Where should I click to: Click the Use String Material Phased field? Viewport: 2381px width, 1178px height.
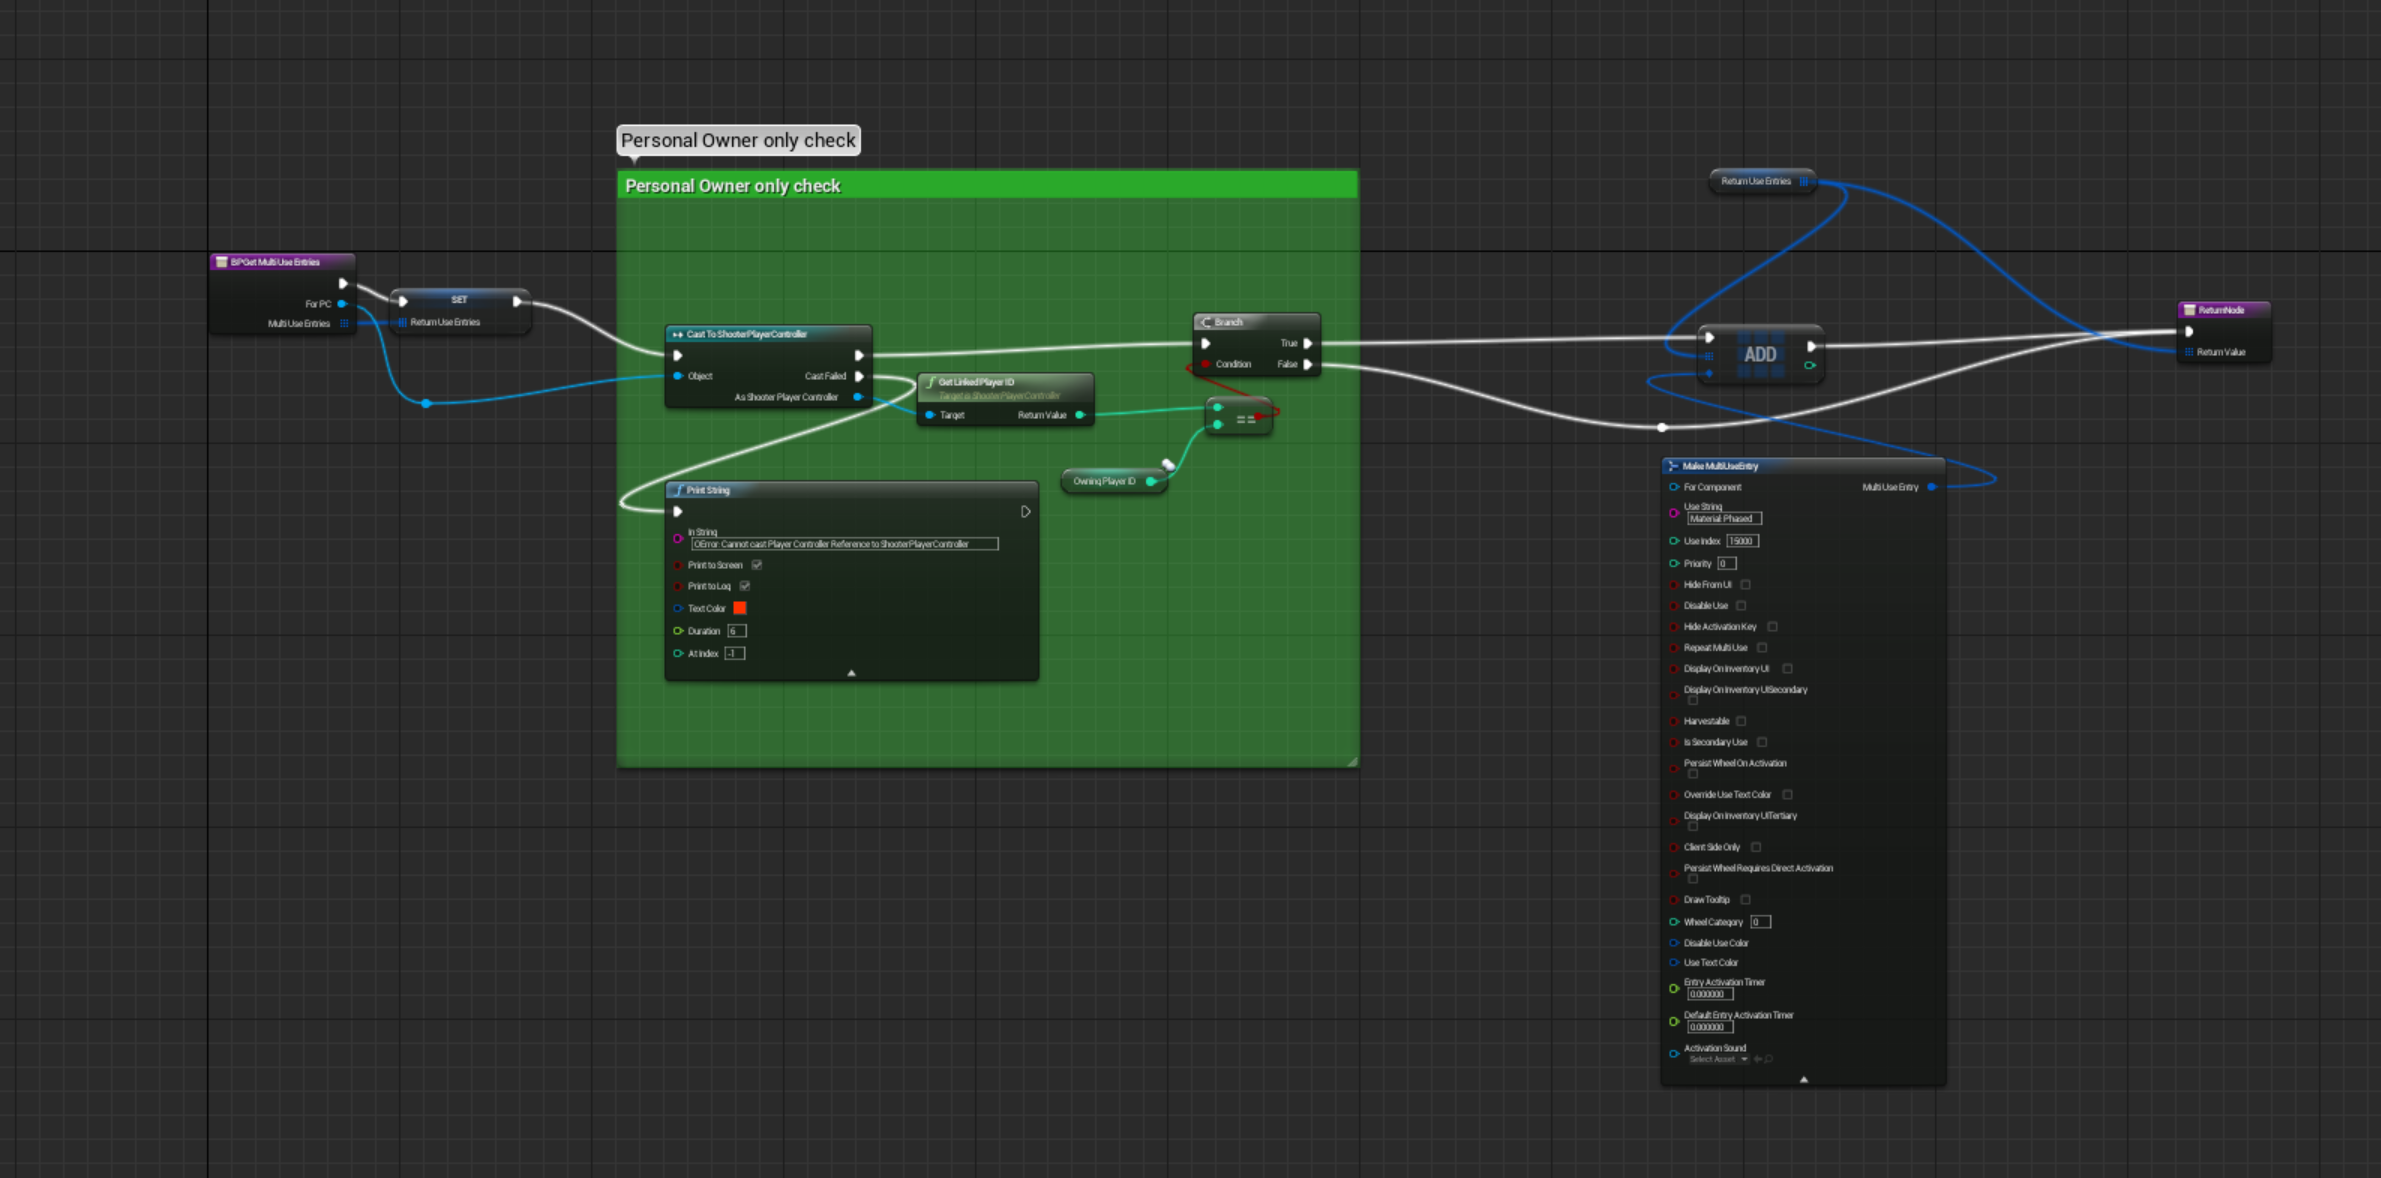point(1725,519)
